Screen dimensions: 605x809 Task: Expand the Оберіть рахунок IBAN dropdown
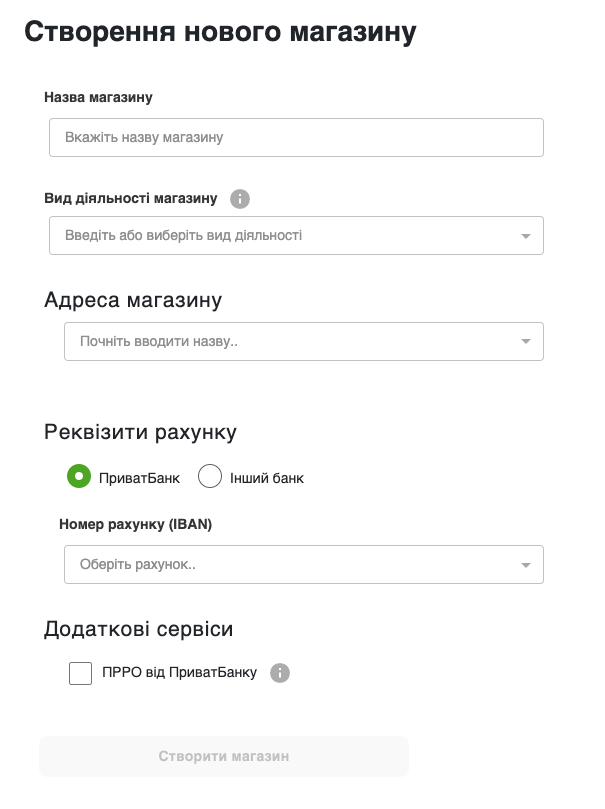coord(290,565)
